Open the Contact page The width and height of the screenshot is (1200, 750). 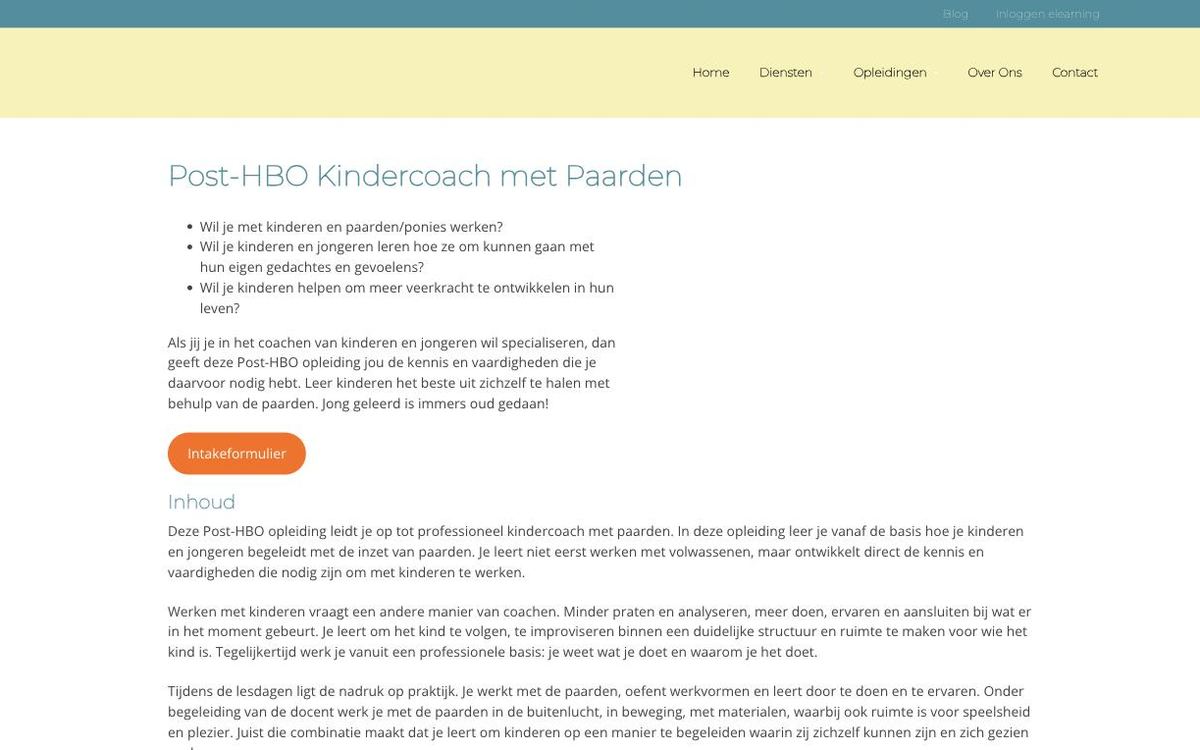click(1074, 72)
